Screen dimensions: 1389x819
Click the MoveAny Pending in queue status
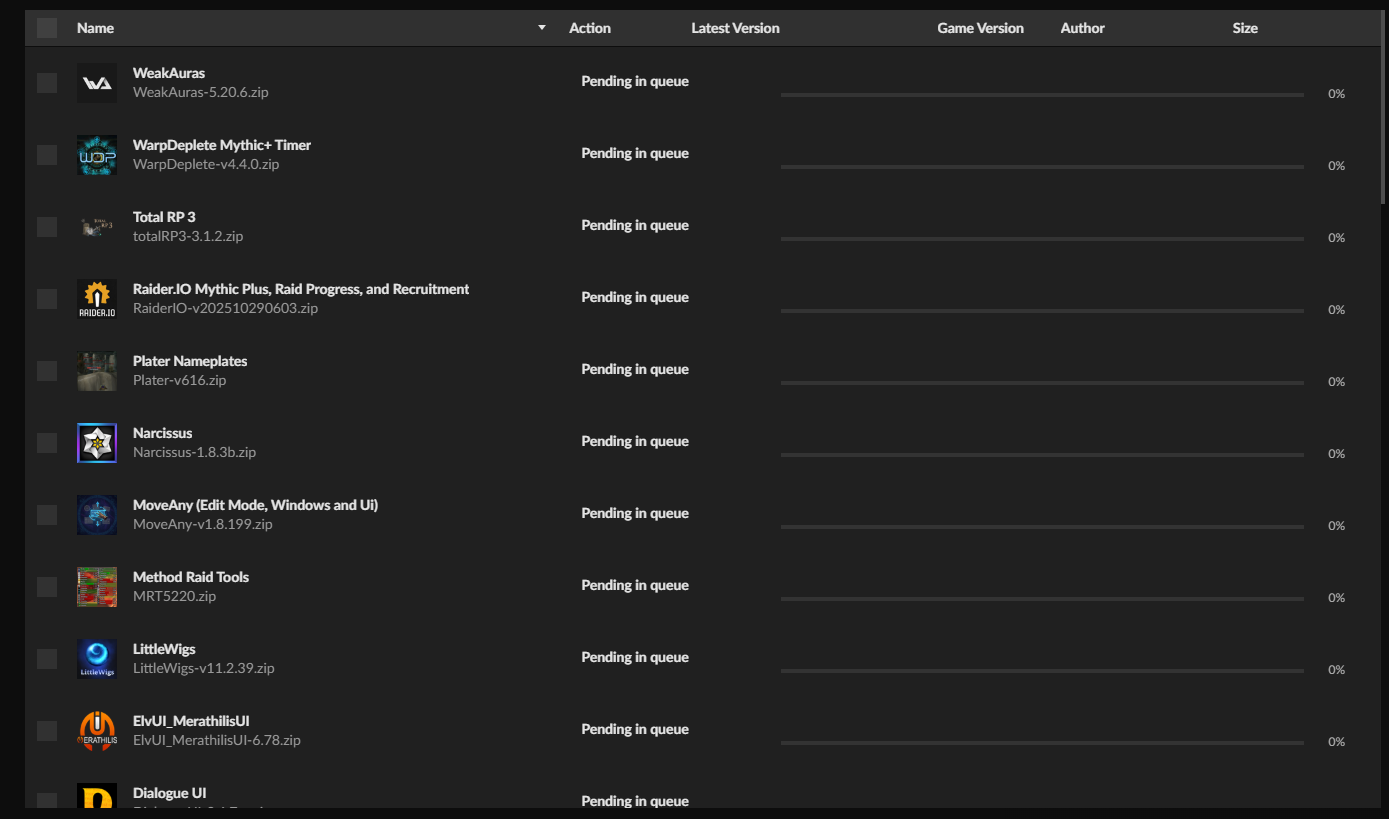coord(635,513)
